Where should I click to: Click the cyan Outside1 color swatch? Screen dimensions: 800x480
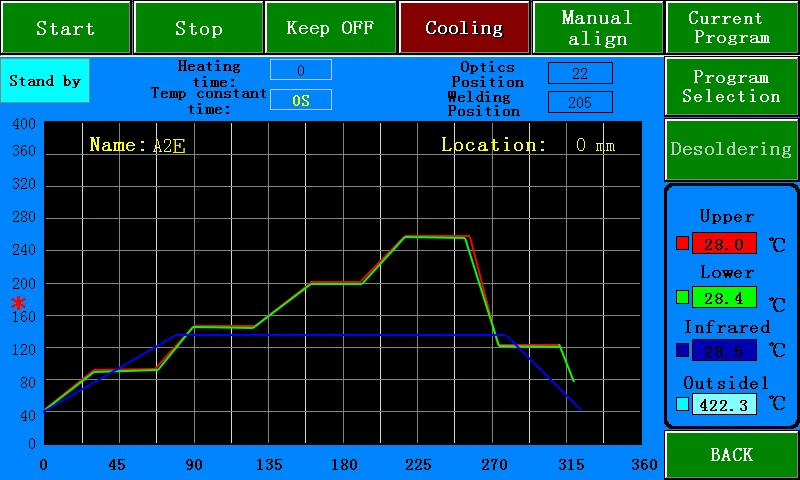pyautogui.click(x=682, y=404)
